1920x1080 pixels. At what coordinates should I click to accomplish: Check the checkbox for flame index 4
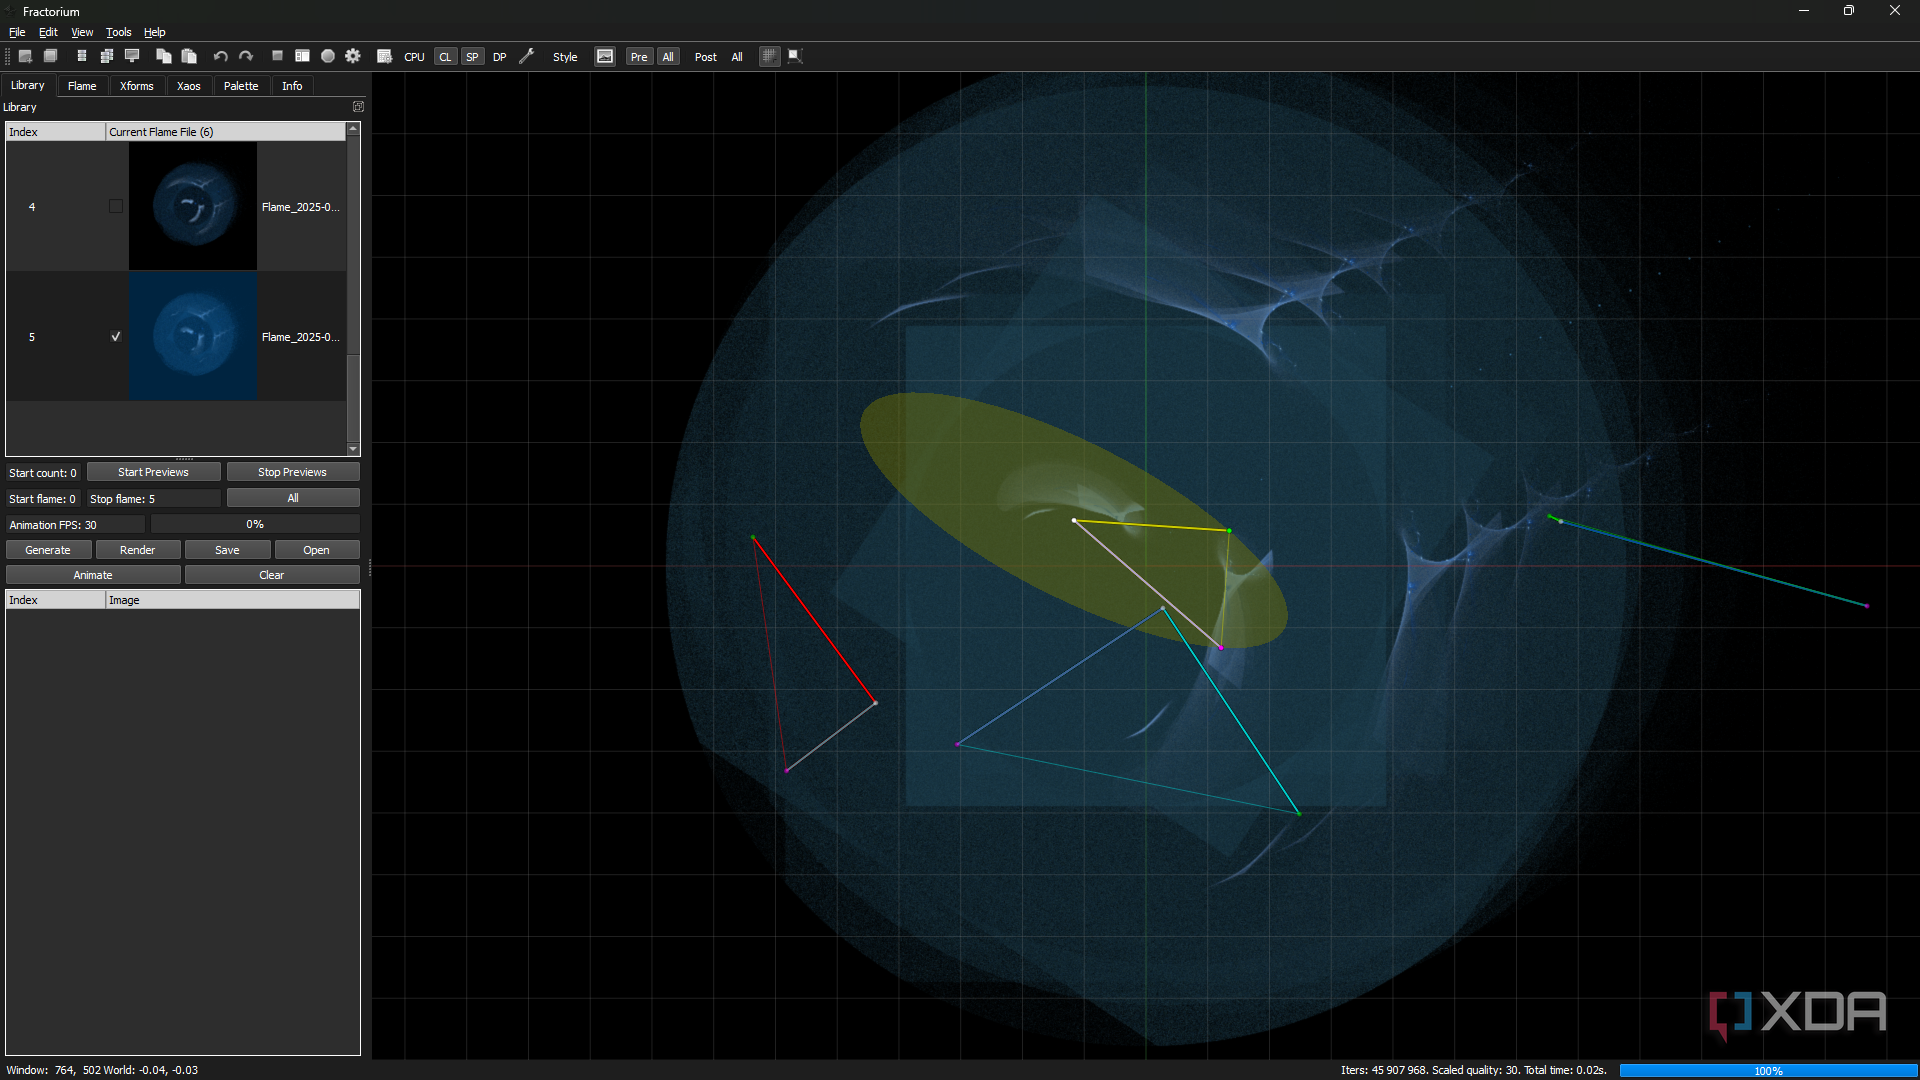[116, 206]
